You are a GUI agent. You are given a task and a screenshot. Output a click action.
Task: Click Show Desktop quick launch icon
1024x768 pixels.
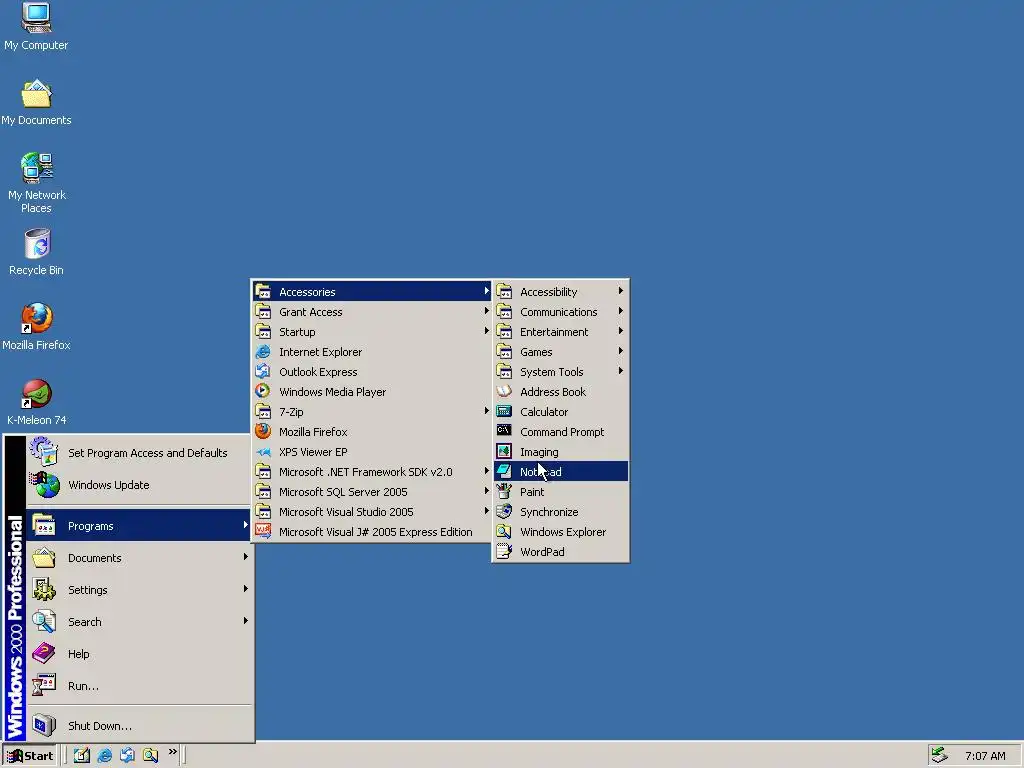tap(82, 755)
